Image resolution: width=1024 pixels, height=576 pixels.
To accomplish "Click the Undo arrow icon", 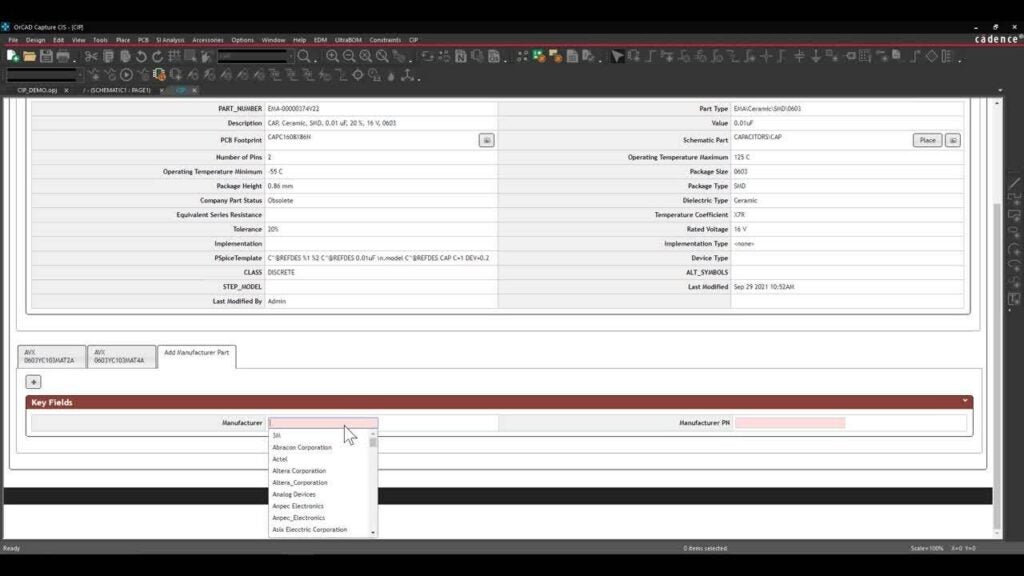I will point(141,57).
